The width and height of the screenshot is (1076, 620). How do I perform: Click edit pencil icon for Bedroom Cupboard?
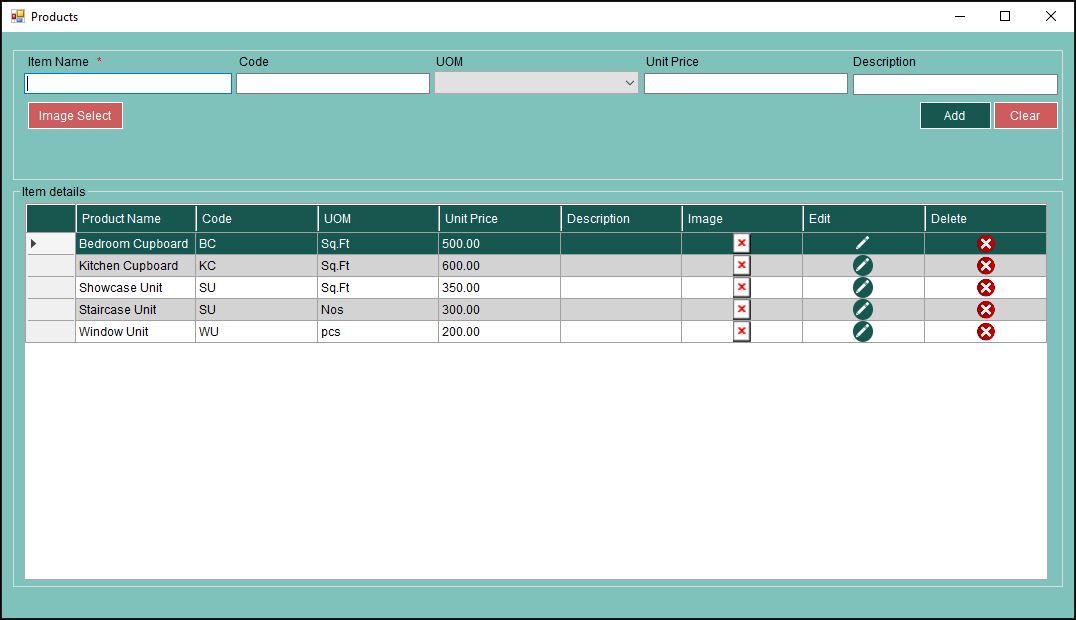tap(862, 243)
